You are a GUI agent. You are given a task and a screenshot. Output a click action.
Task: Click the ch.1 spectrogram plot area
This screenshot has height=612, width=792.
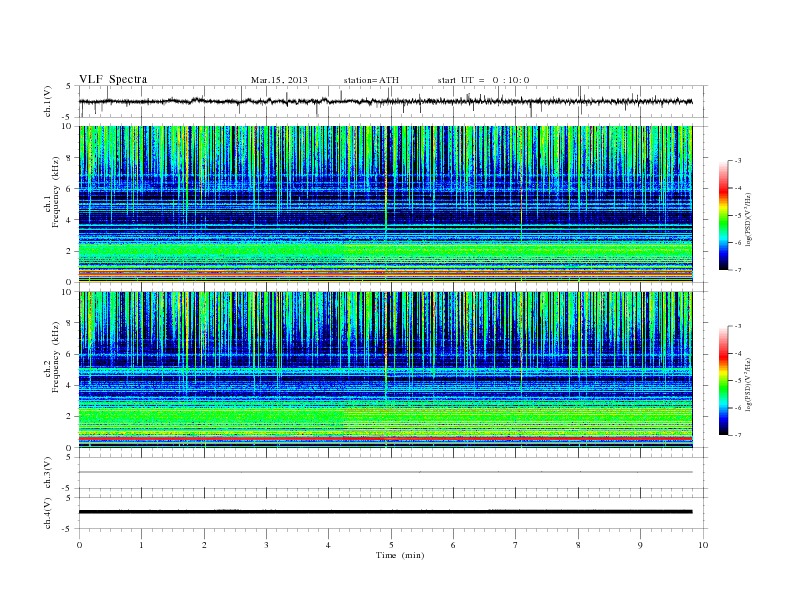pos(385,204)
